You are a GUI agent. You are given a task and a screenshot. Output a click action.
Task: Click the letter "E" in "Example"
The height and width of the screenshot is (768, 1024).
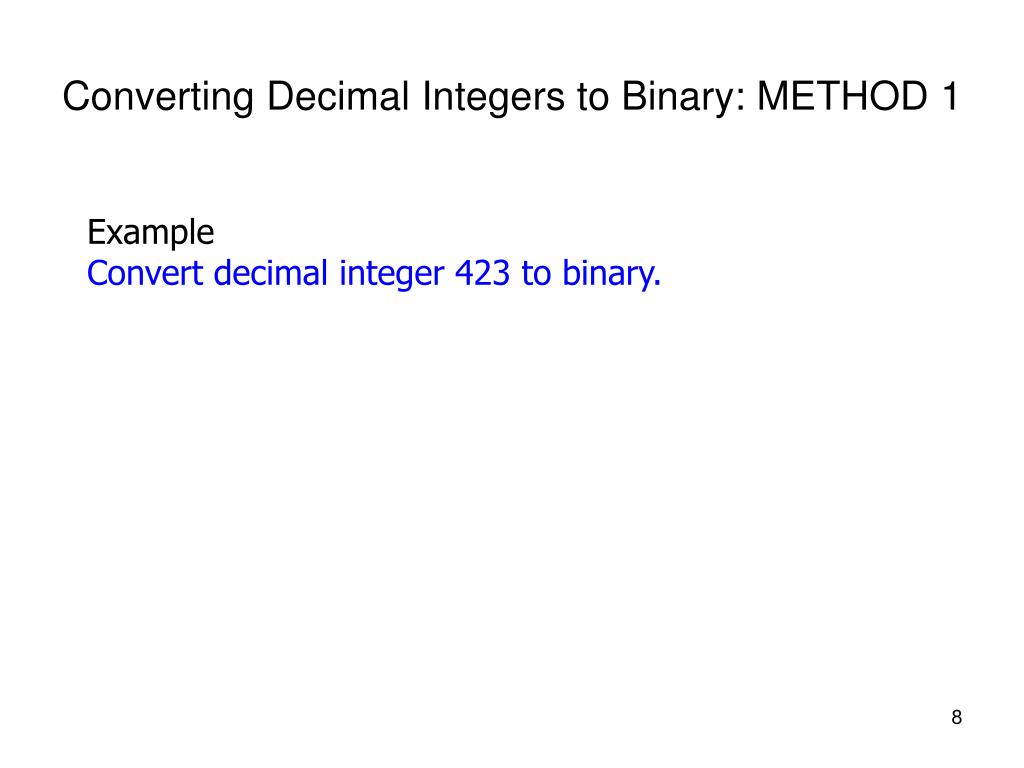click(x=95, y=232)
